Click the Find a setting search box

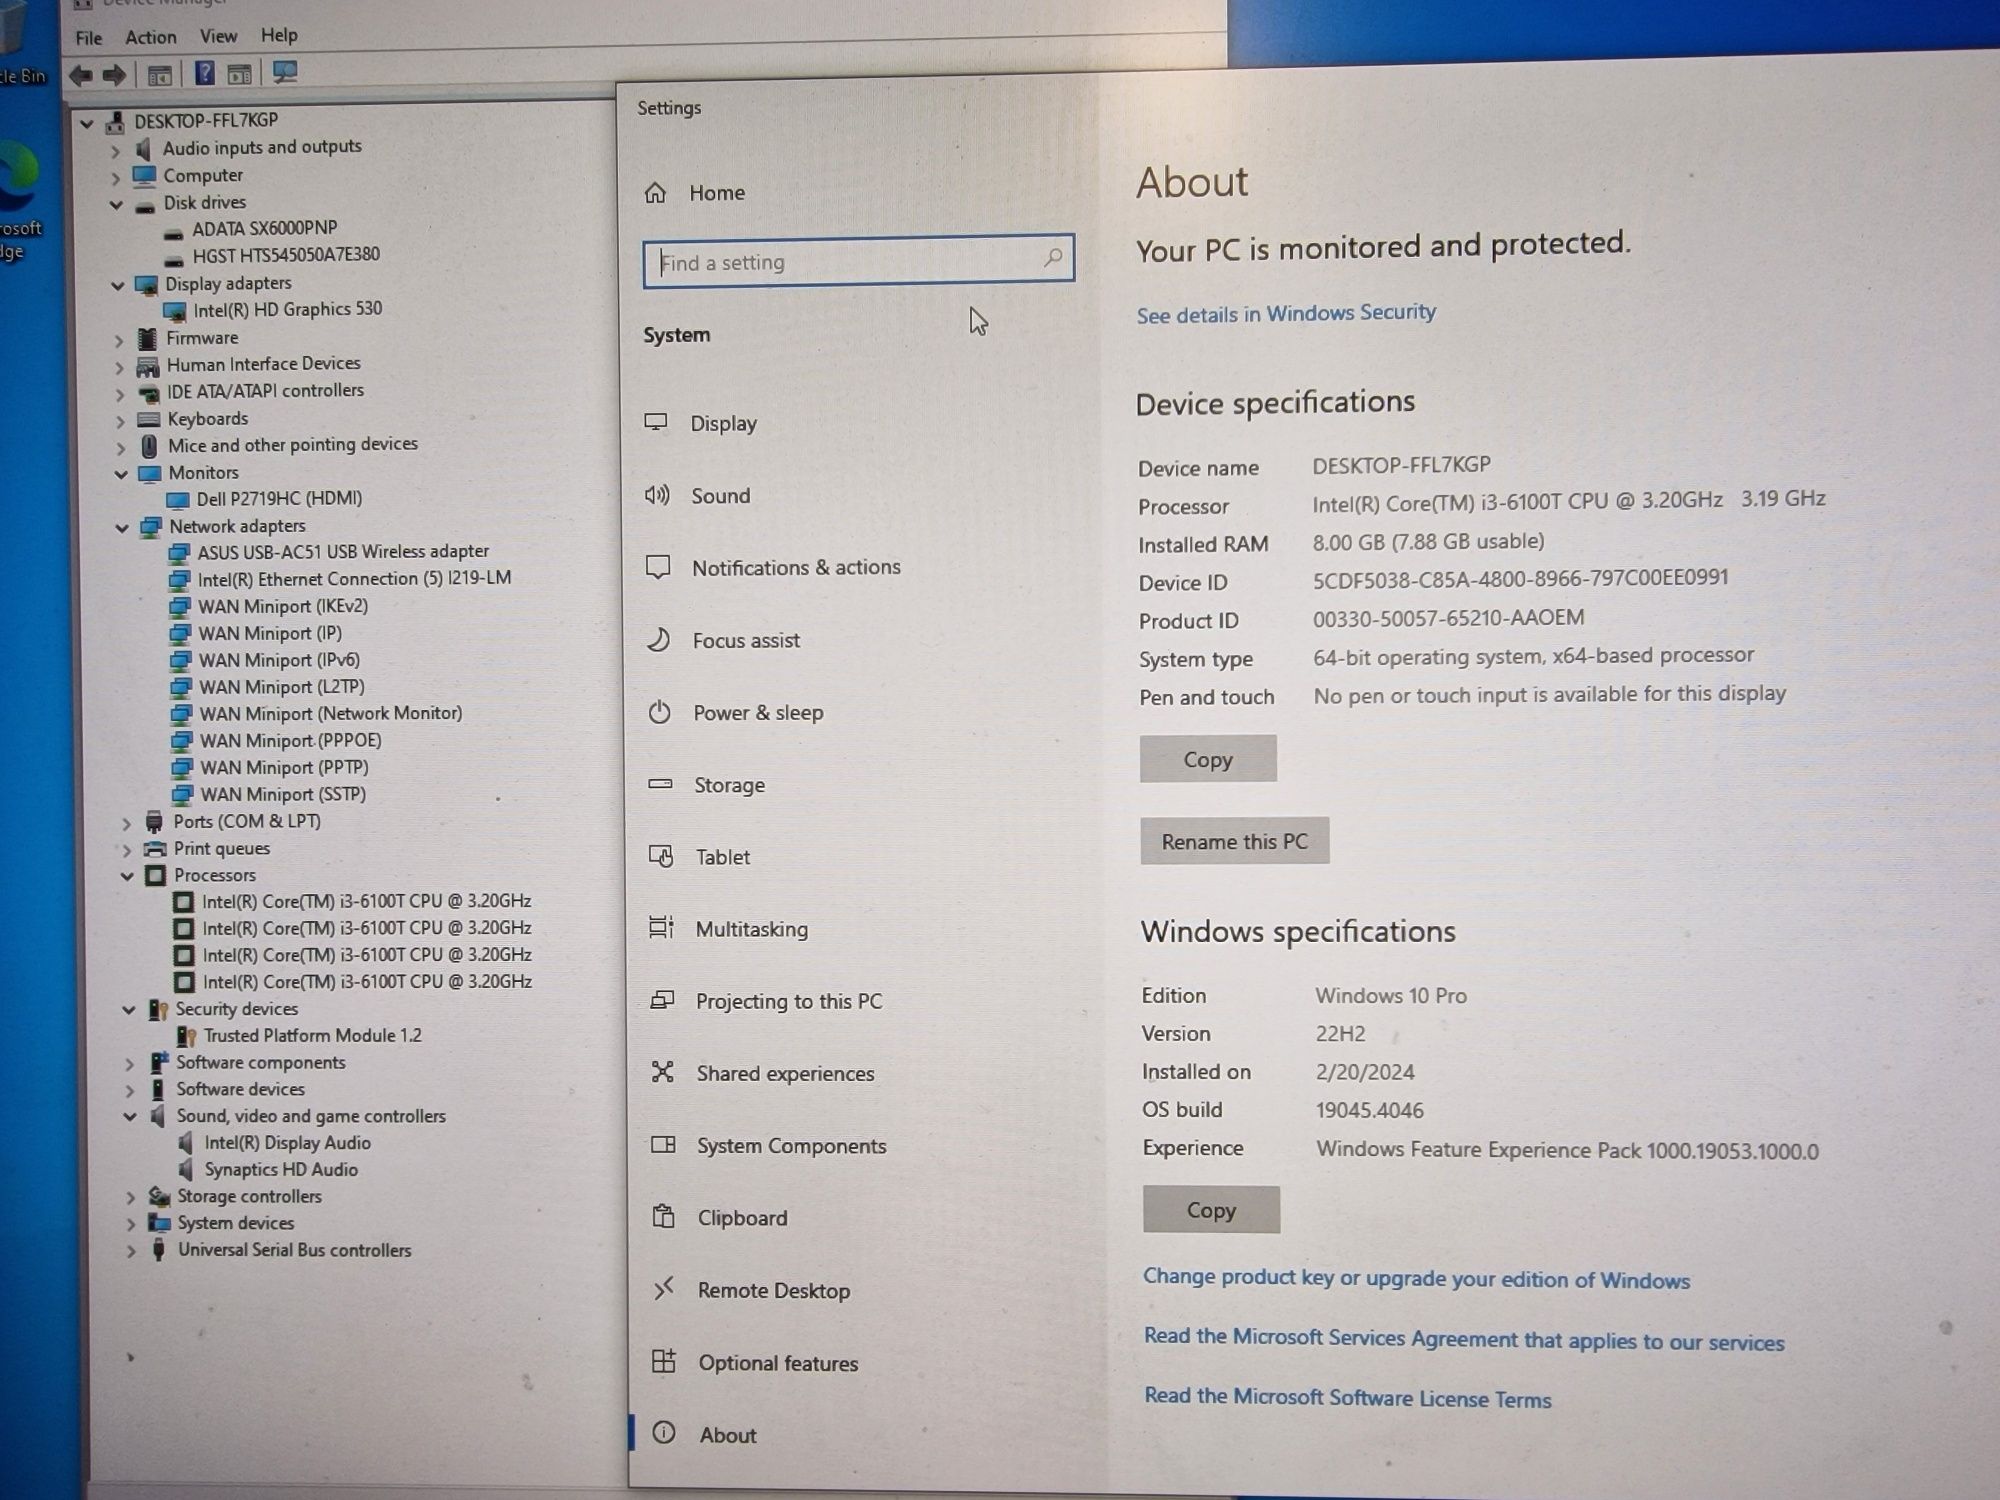click(x=858, y=261)
